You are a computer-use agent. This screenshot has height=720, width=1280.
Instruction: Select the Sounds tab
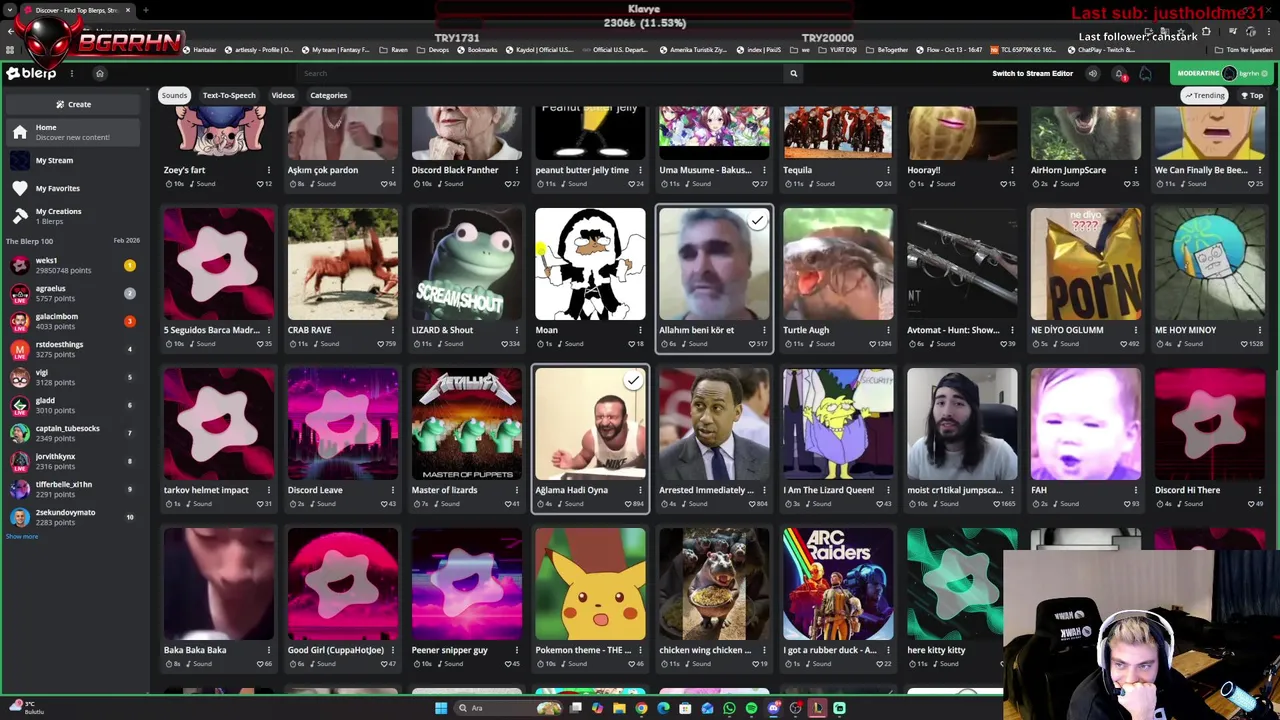pyautogui.click(x=174, y=95)
